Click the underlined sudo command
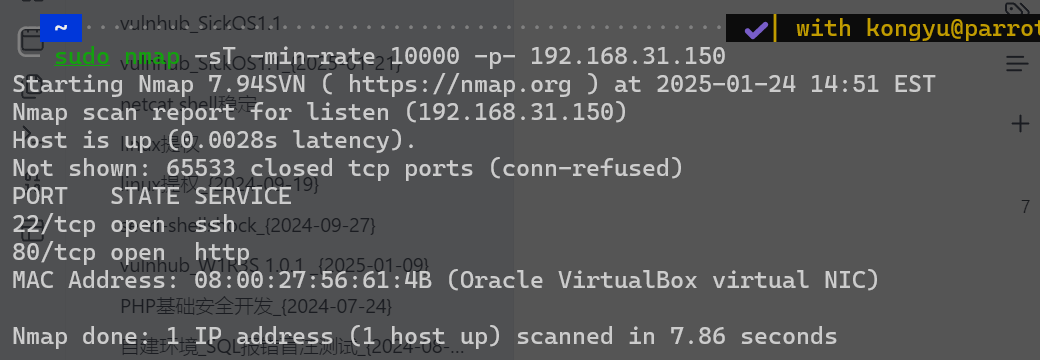The height and width of the screenshot is (360, 1040). [82, 57]
